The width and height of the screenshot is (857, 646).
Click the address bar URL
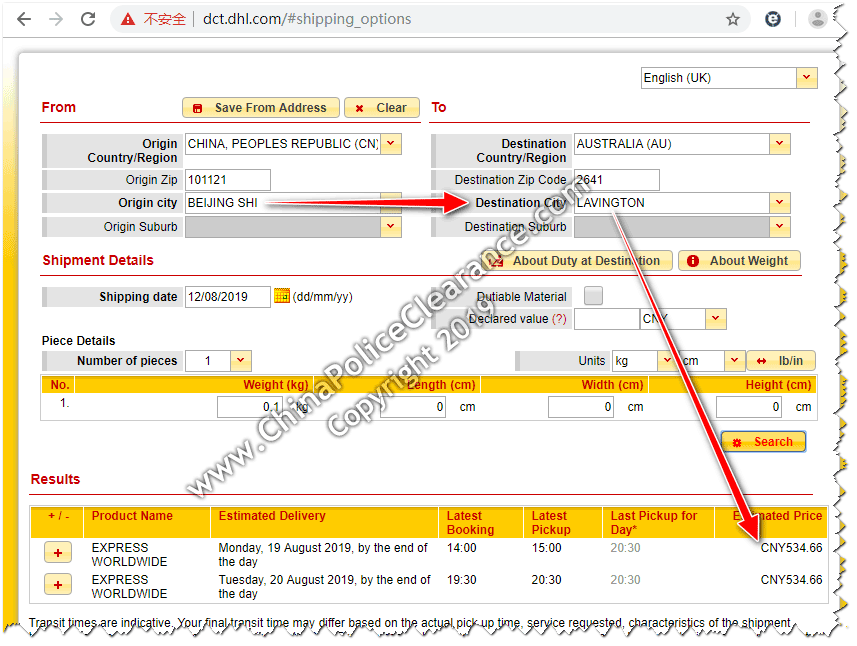tap(307, 19)
